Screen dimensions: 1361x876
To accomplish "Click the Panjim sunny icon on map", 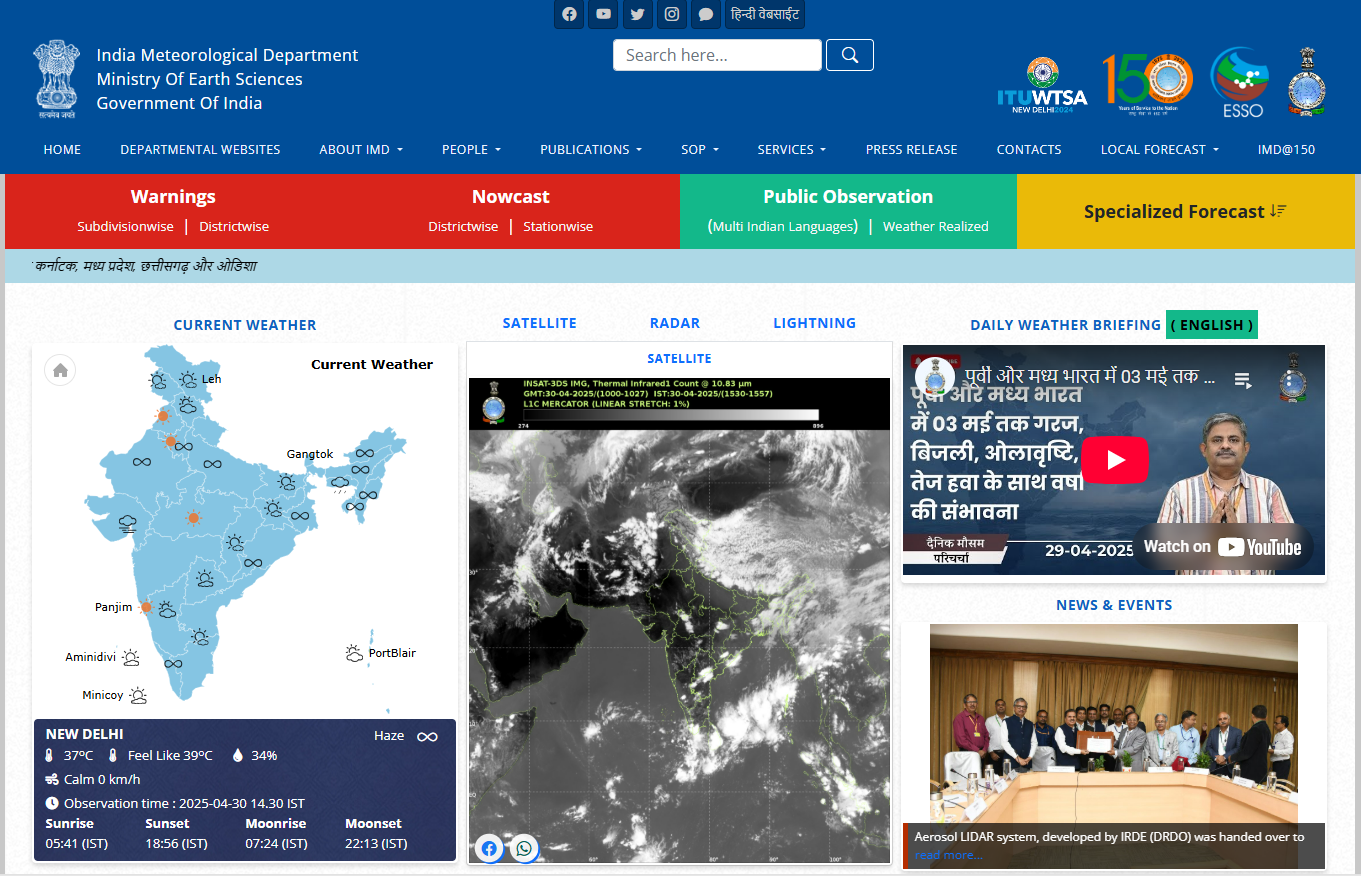I will (146, 607).
